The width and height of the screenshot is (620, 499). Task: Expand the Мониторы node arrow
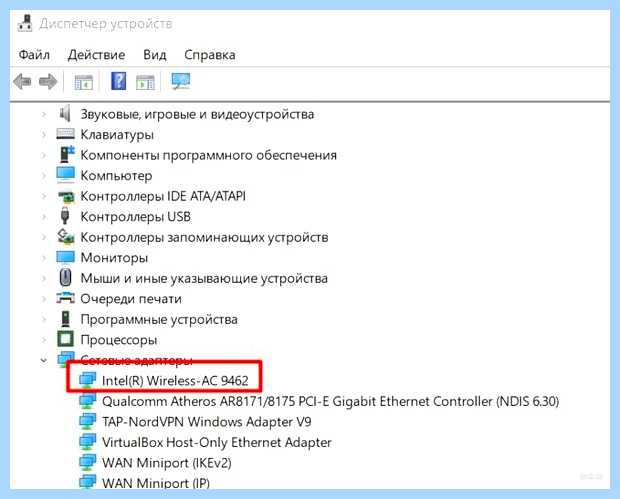point(44,258)
